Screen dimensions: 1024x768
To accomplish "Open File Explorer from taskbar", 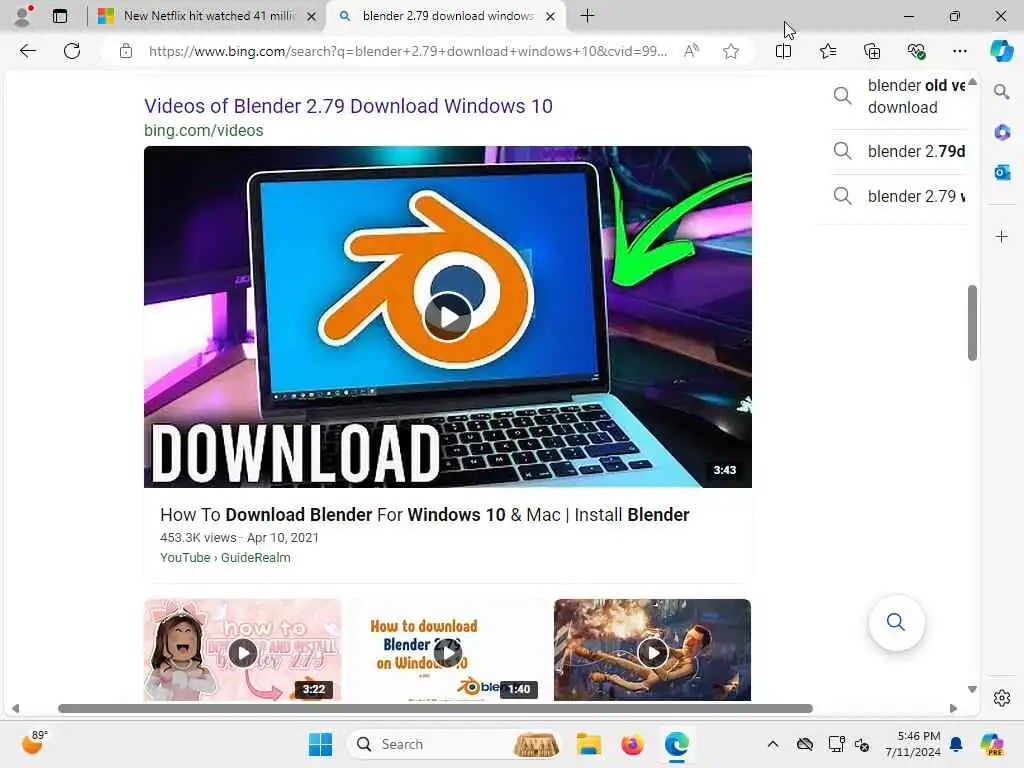I will click(x=588, y=744).
